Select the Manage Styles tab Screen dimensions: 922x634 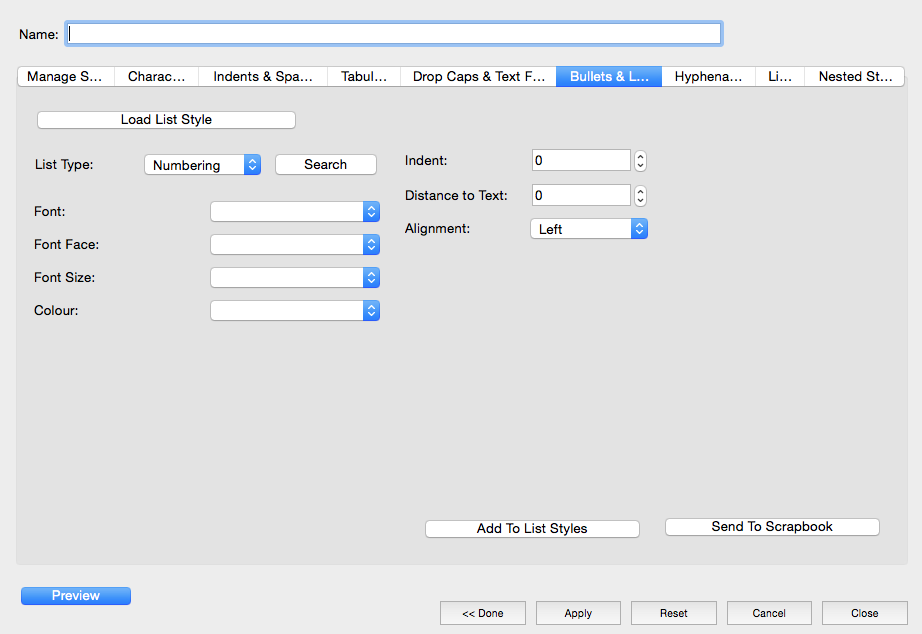pos(65,77)
